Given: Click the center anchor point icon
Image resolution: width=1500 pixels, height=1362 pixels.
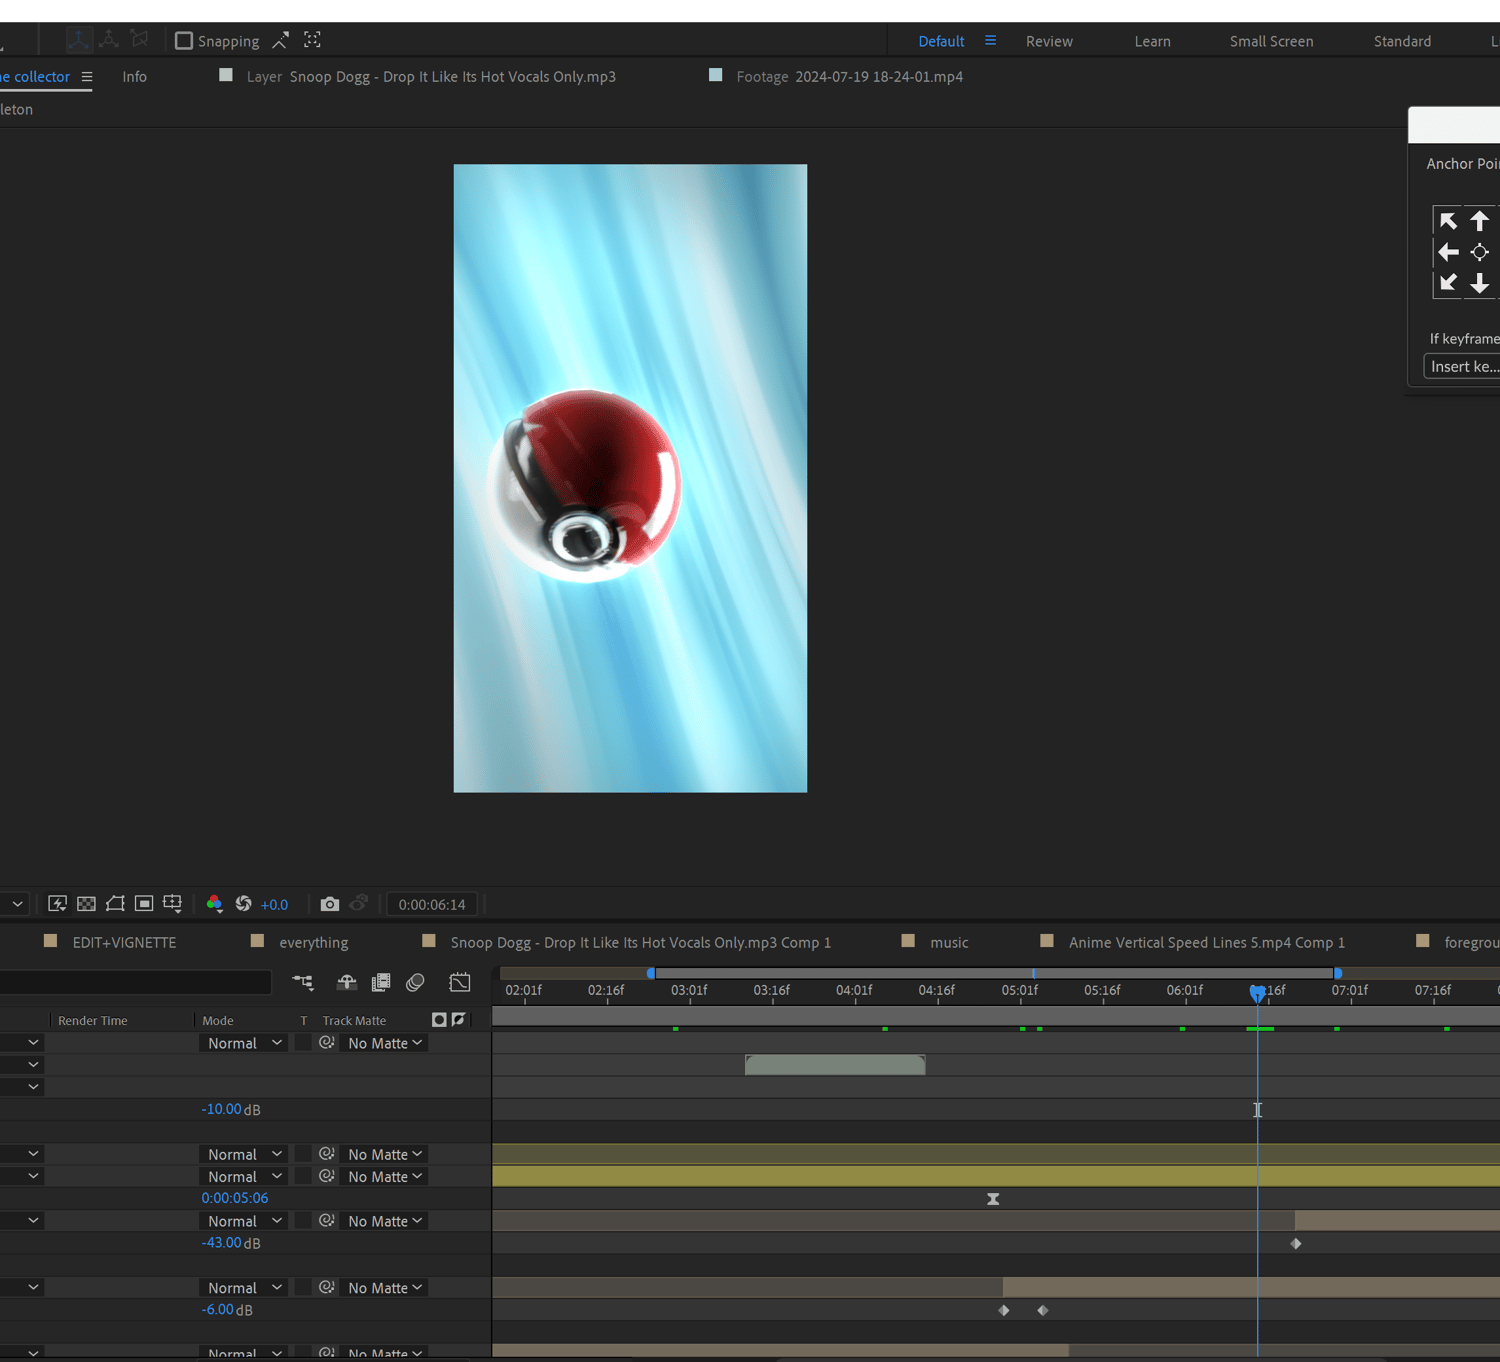Looking at the screenshot, I should [1479, 252].
